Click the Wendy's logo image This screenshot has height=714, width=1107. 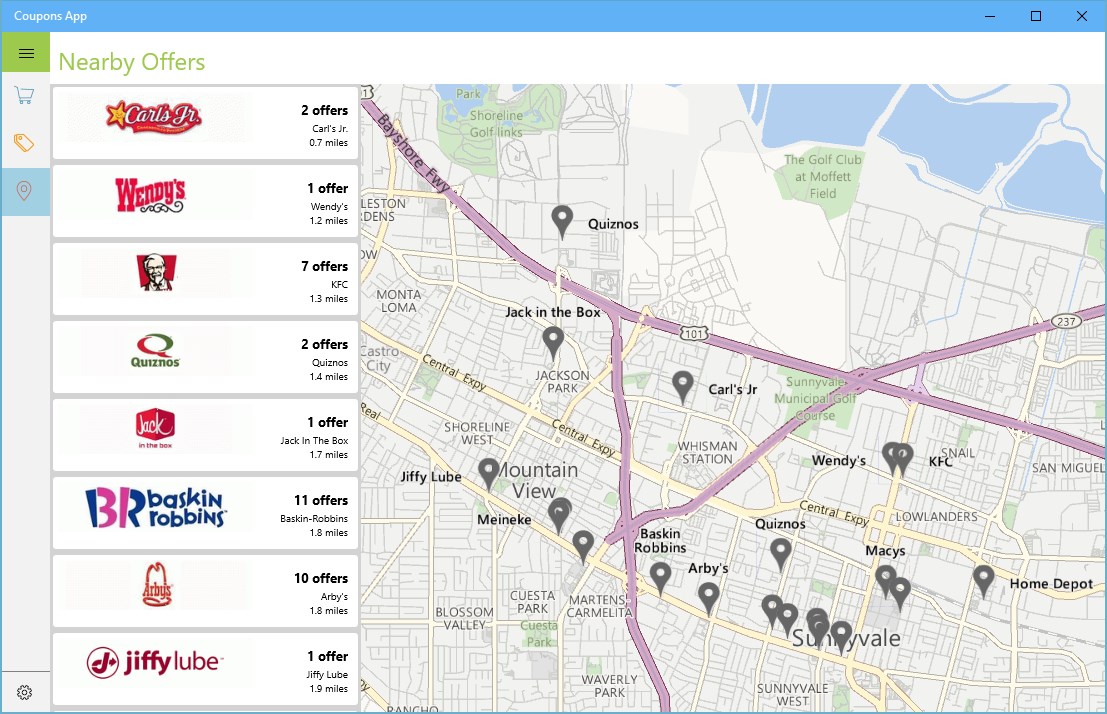coord(150,195)
